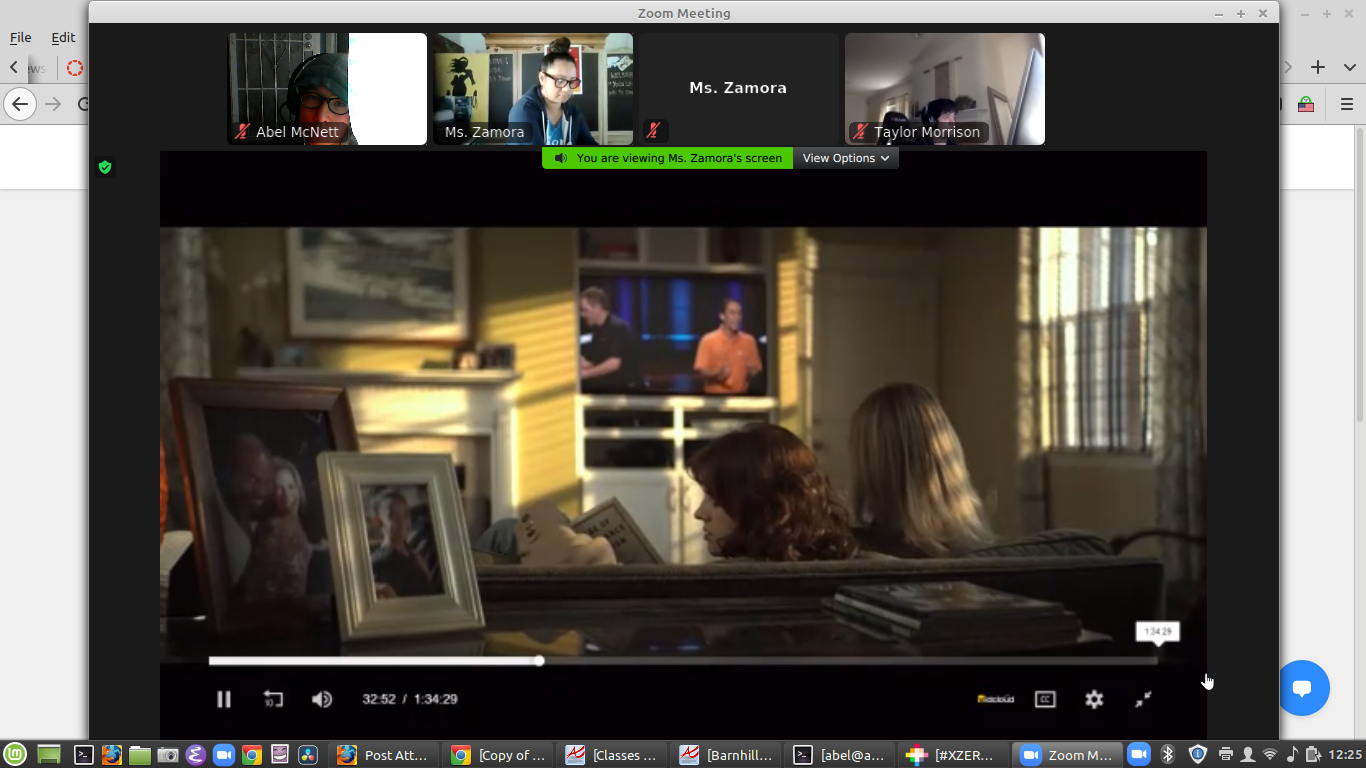Viewport: 1366px width, 768px height.
Task: Click the video progress scrubber handle
Action: coord(539,661)
